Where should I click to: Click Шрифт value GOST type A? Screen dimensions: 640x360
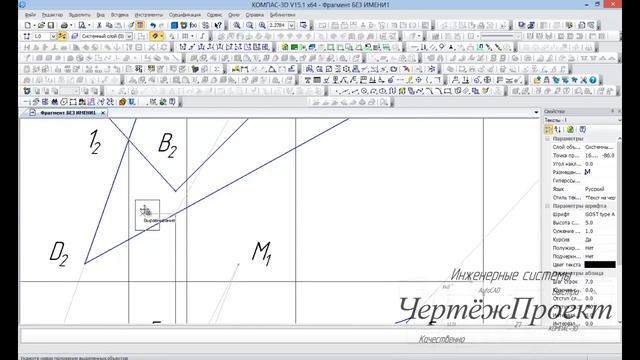tap(600, 214)
